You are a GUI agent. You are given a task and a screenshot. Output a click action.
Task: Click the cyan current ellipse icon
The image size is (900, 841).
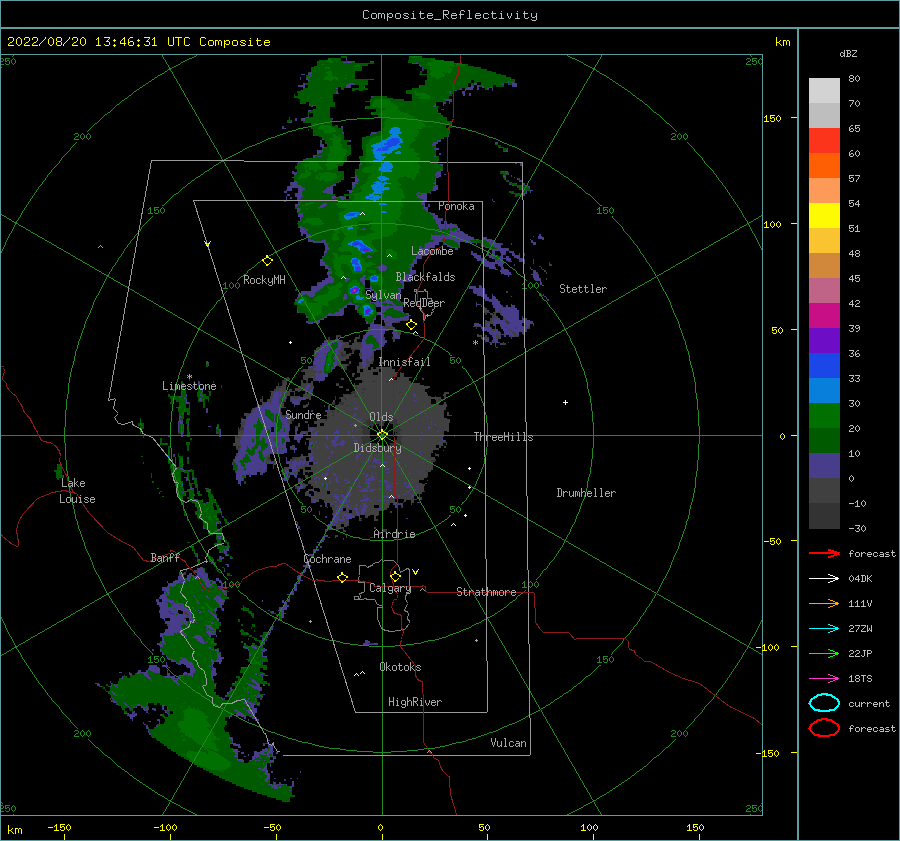click(x=824, y=703)
